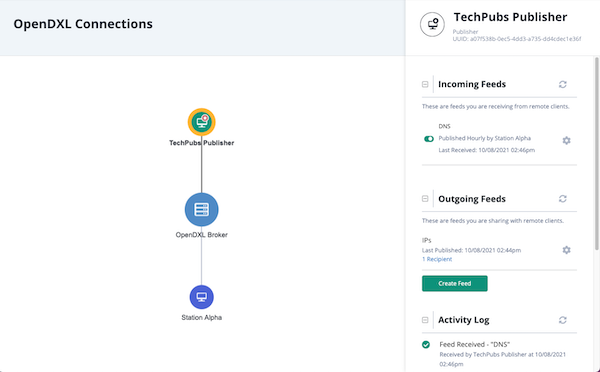This screenshot has width=600, height=372.
Task: Click the Feed Received - "DNS" log entry
Action: 474,344
